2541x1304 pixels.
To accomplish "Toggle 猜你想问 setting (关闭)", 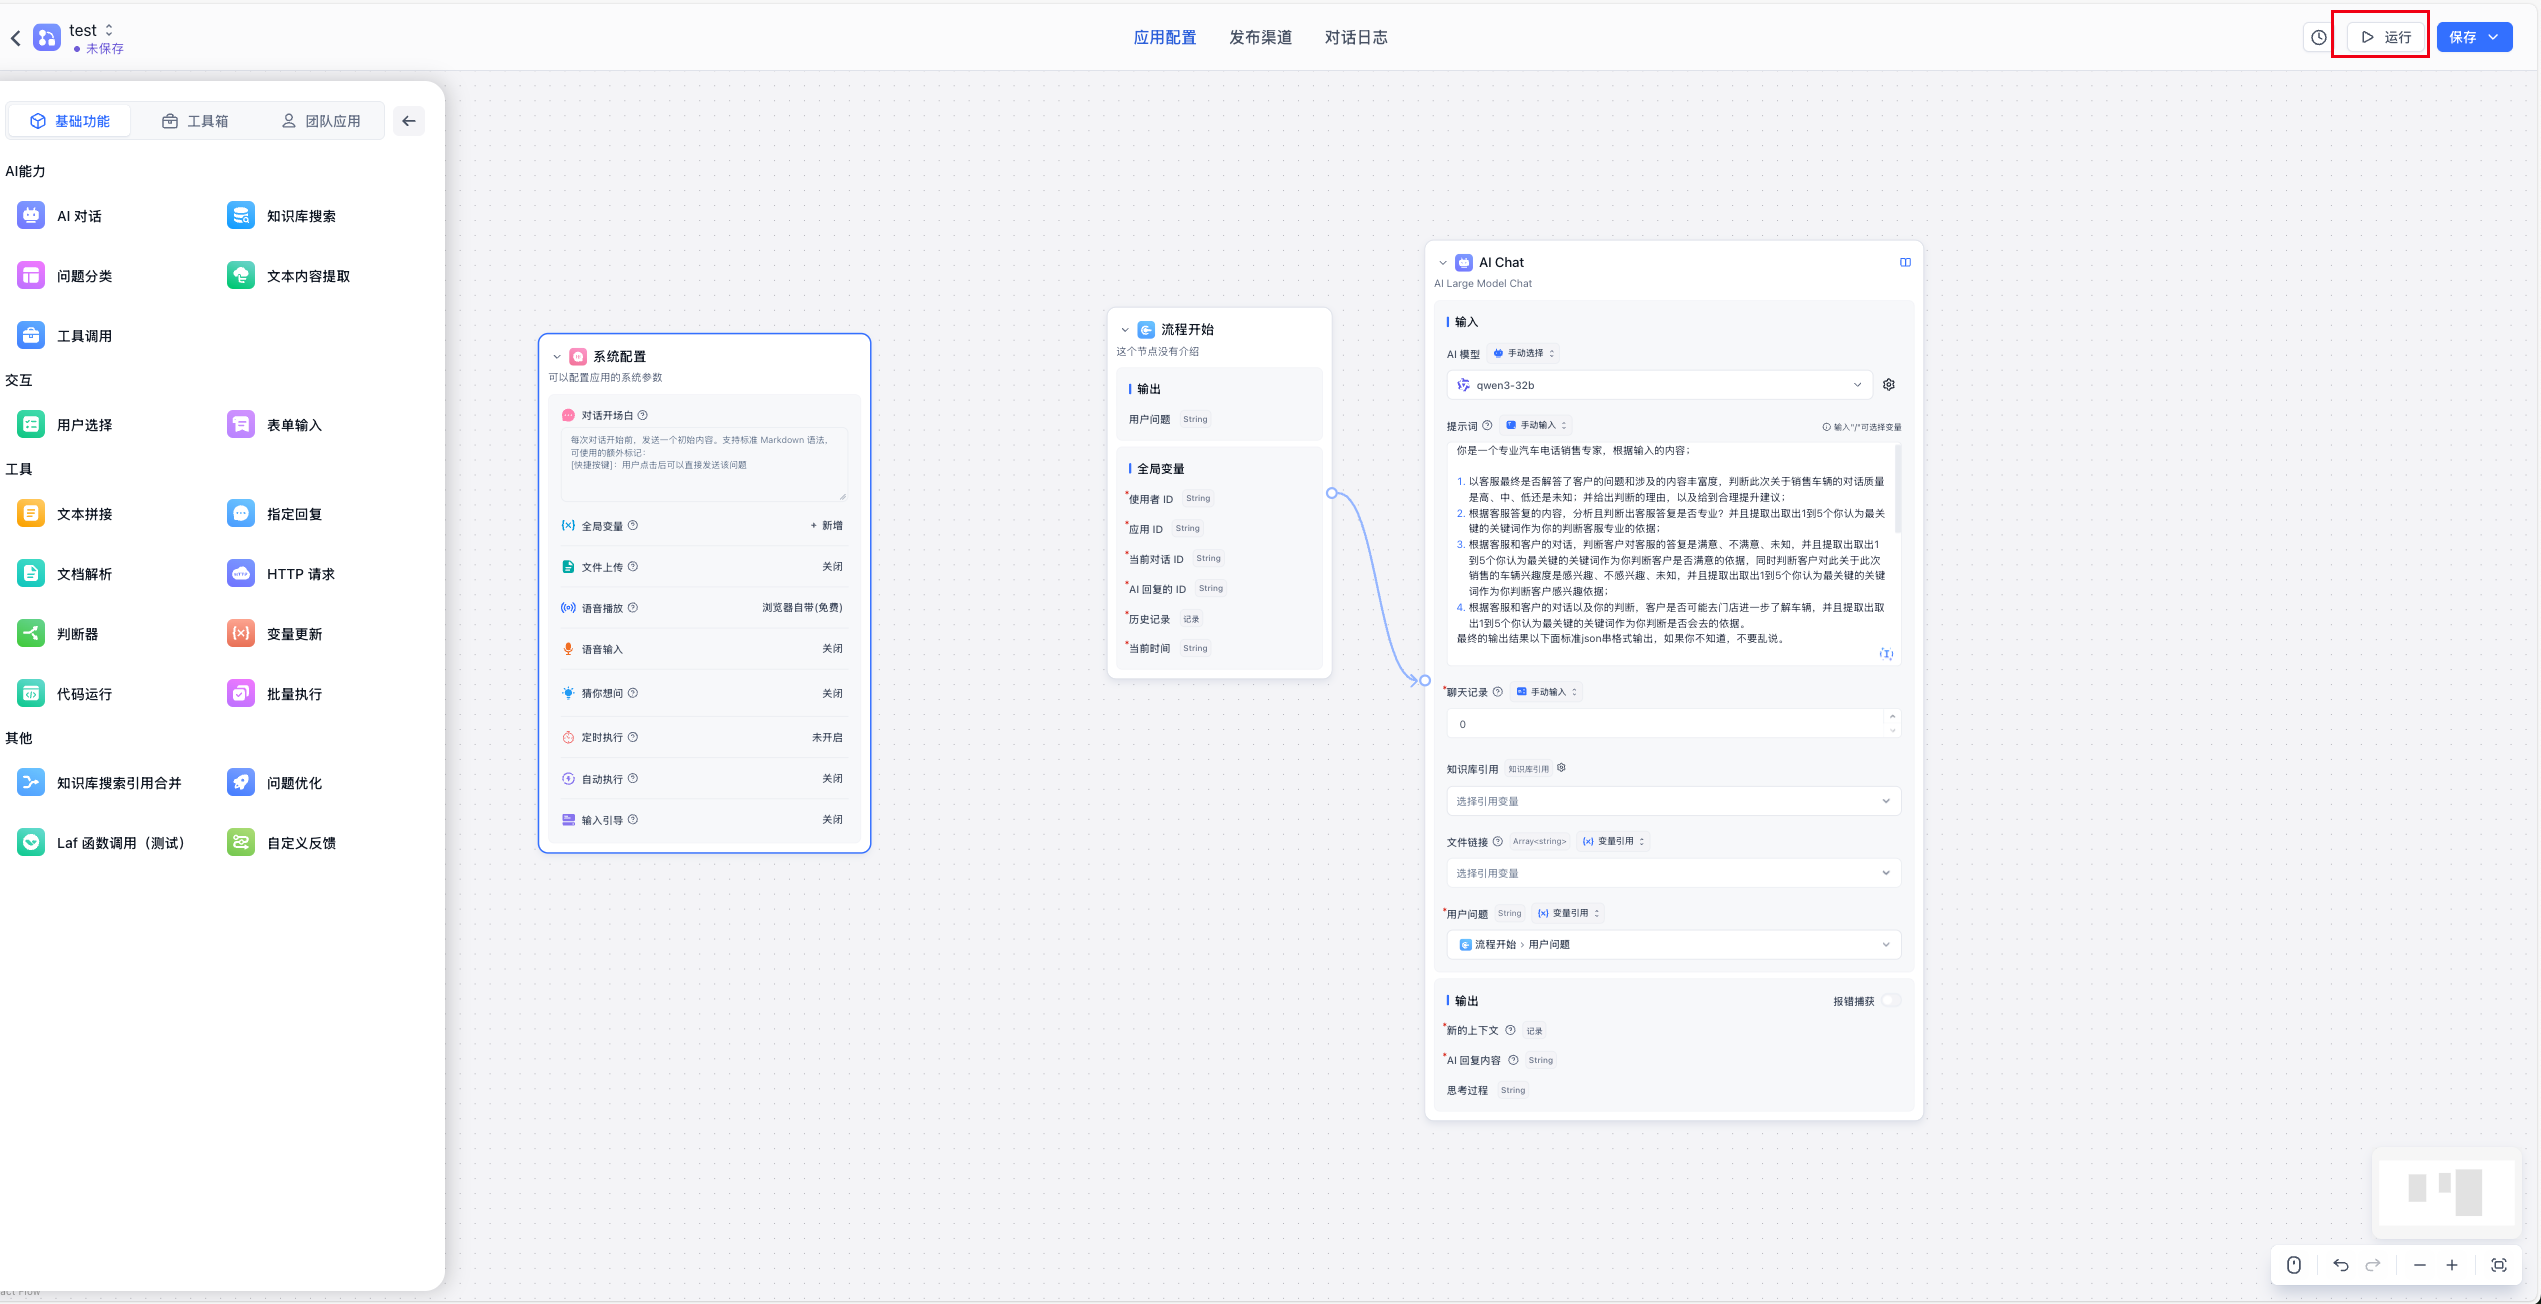I will 832,694.
